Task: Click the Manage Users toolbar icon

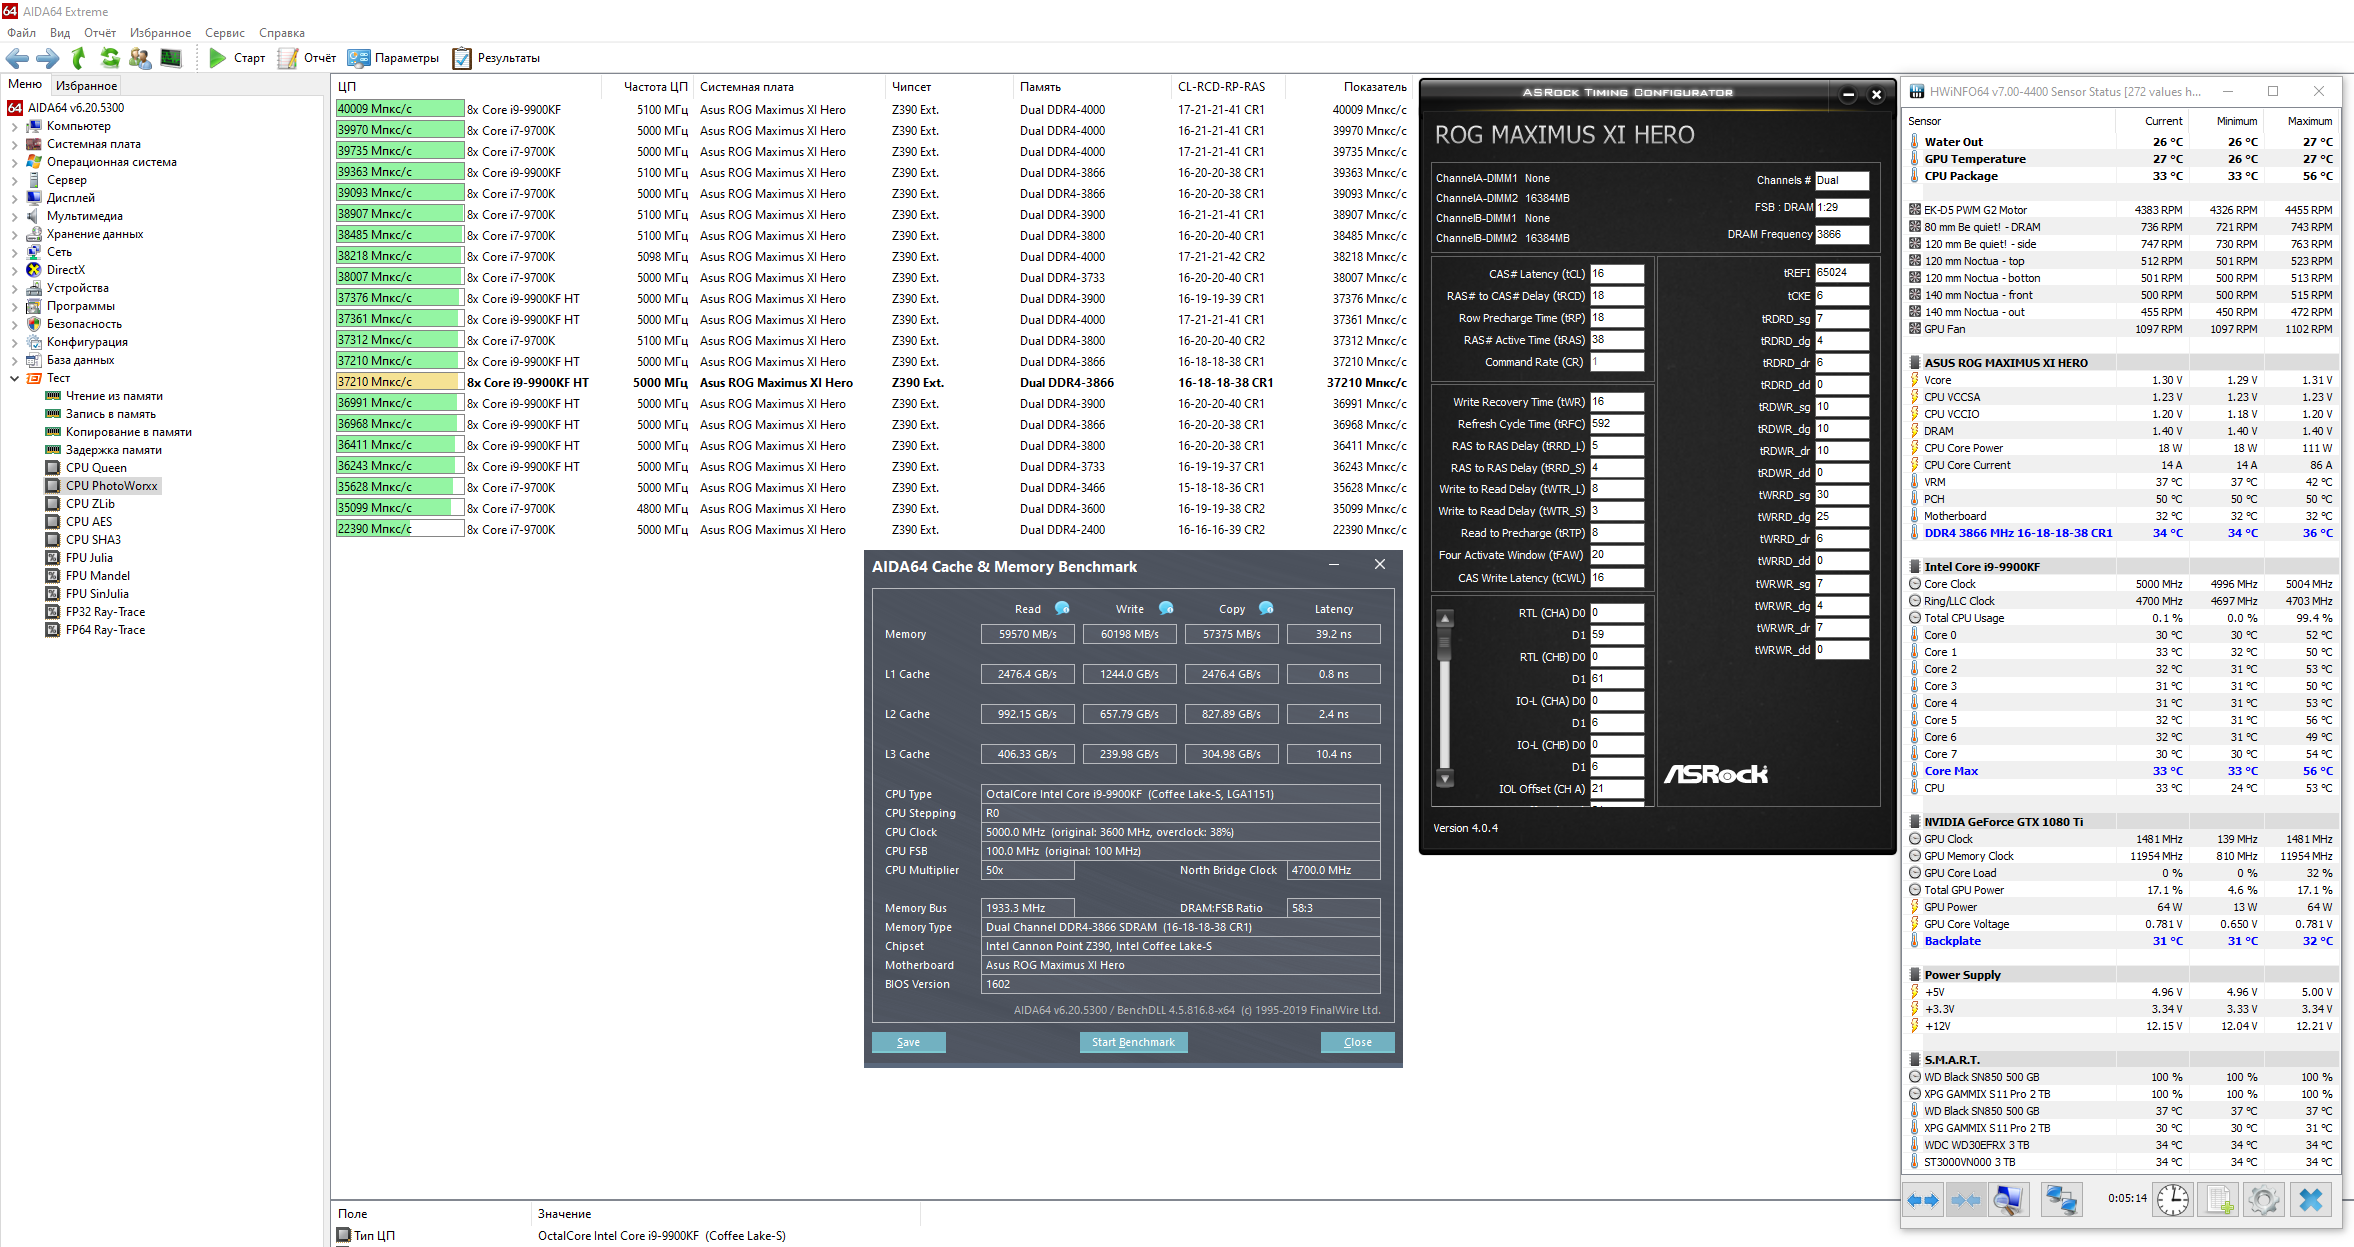Action: tap(140, 58)
